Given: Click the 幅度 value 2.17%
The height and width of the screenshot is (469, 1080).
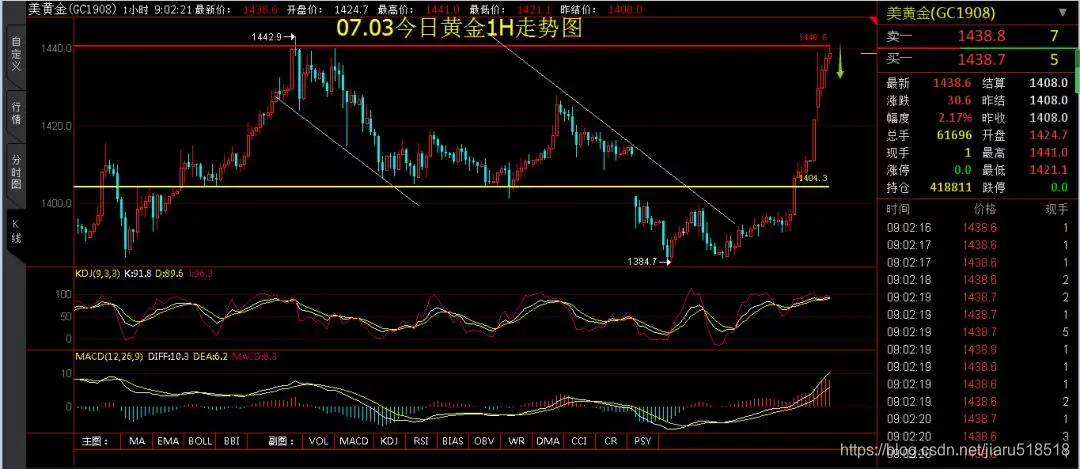Looking at the screenshot, I should pyautogui.click(x=953, y=118).
